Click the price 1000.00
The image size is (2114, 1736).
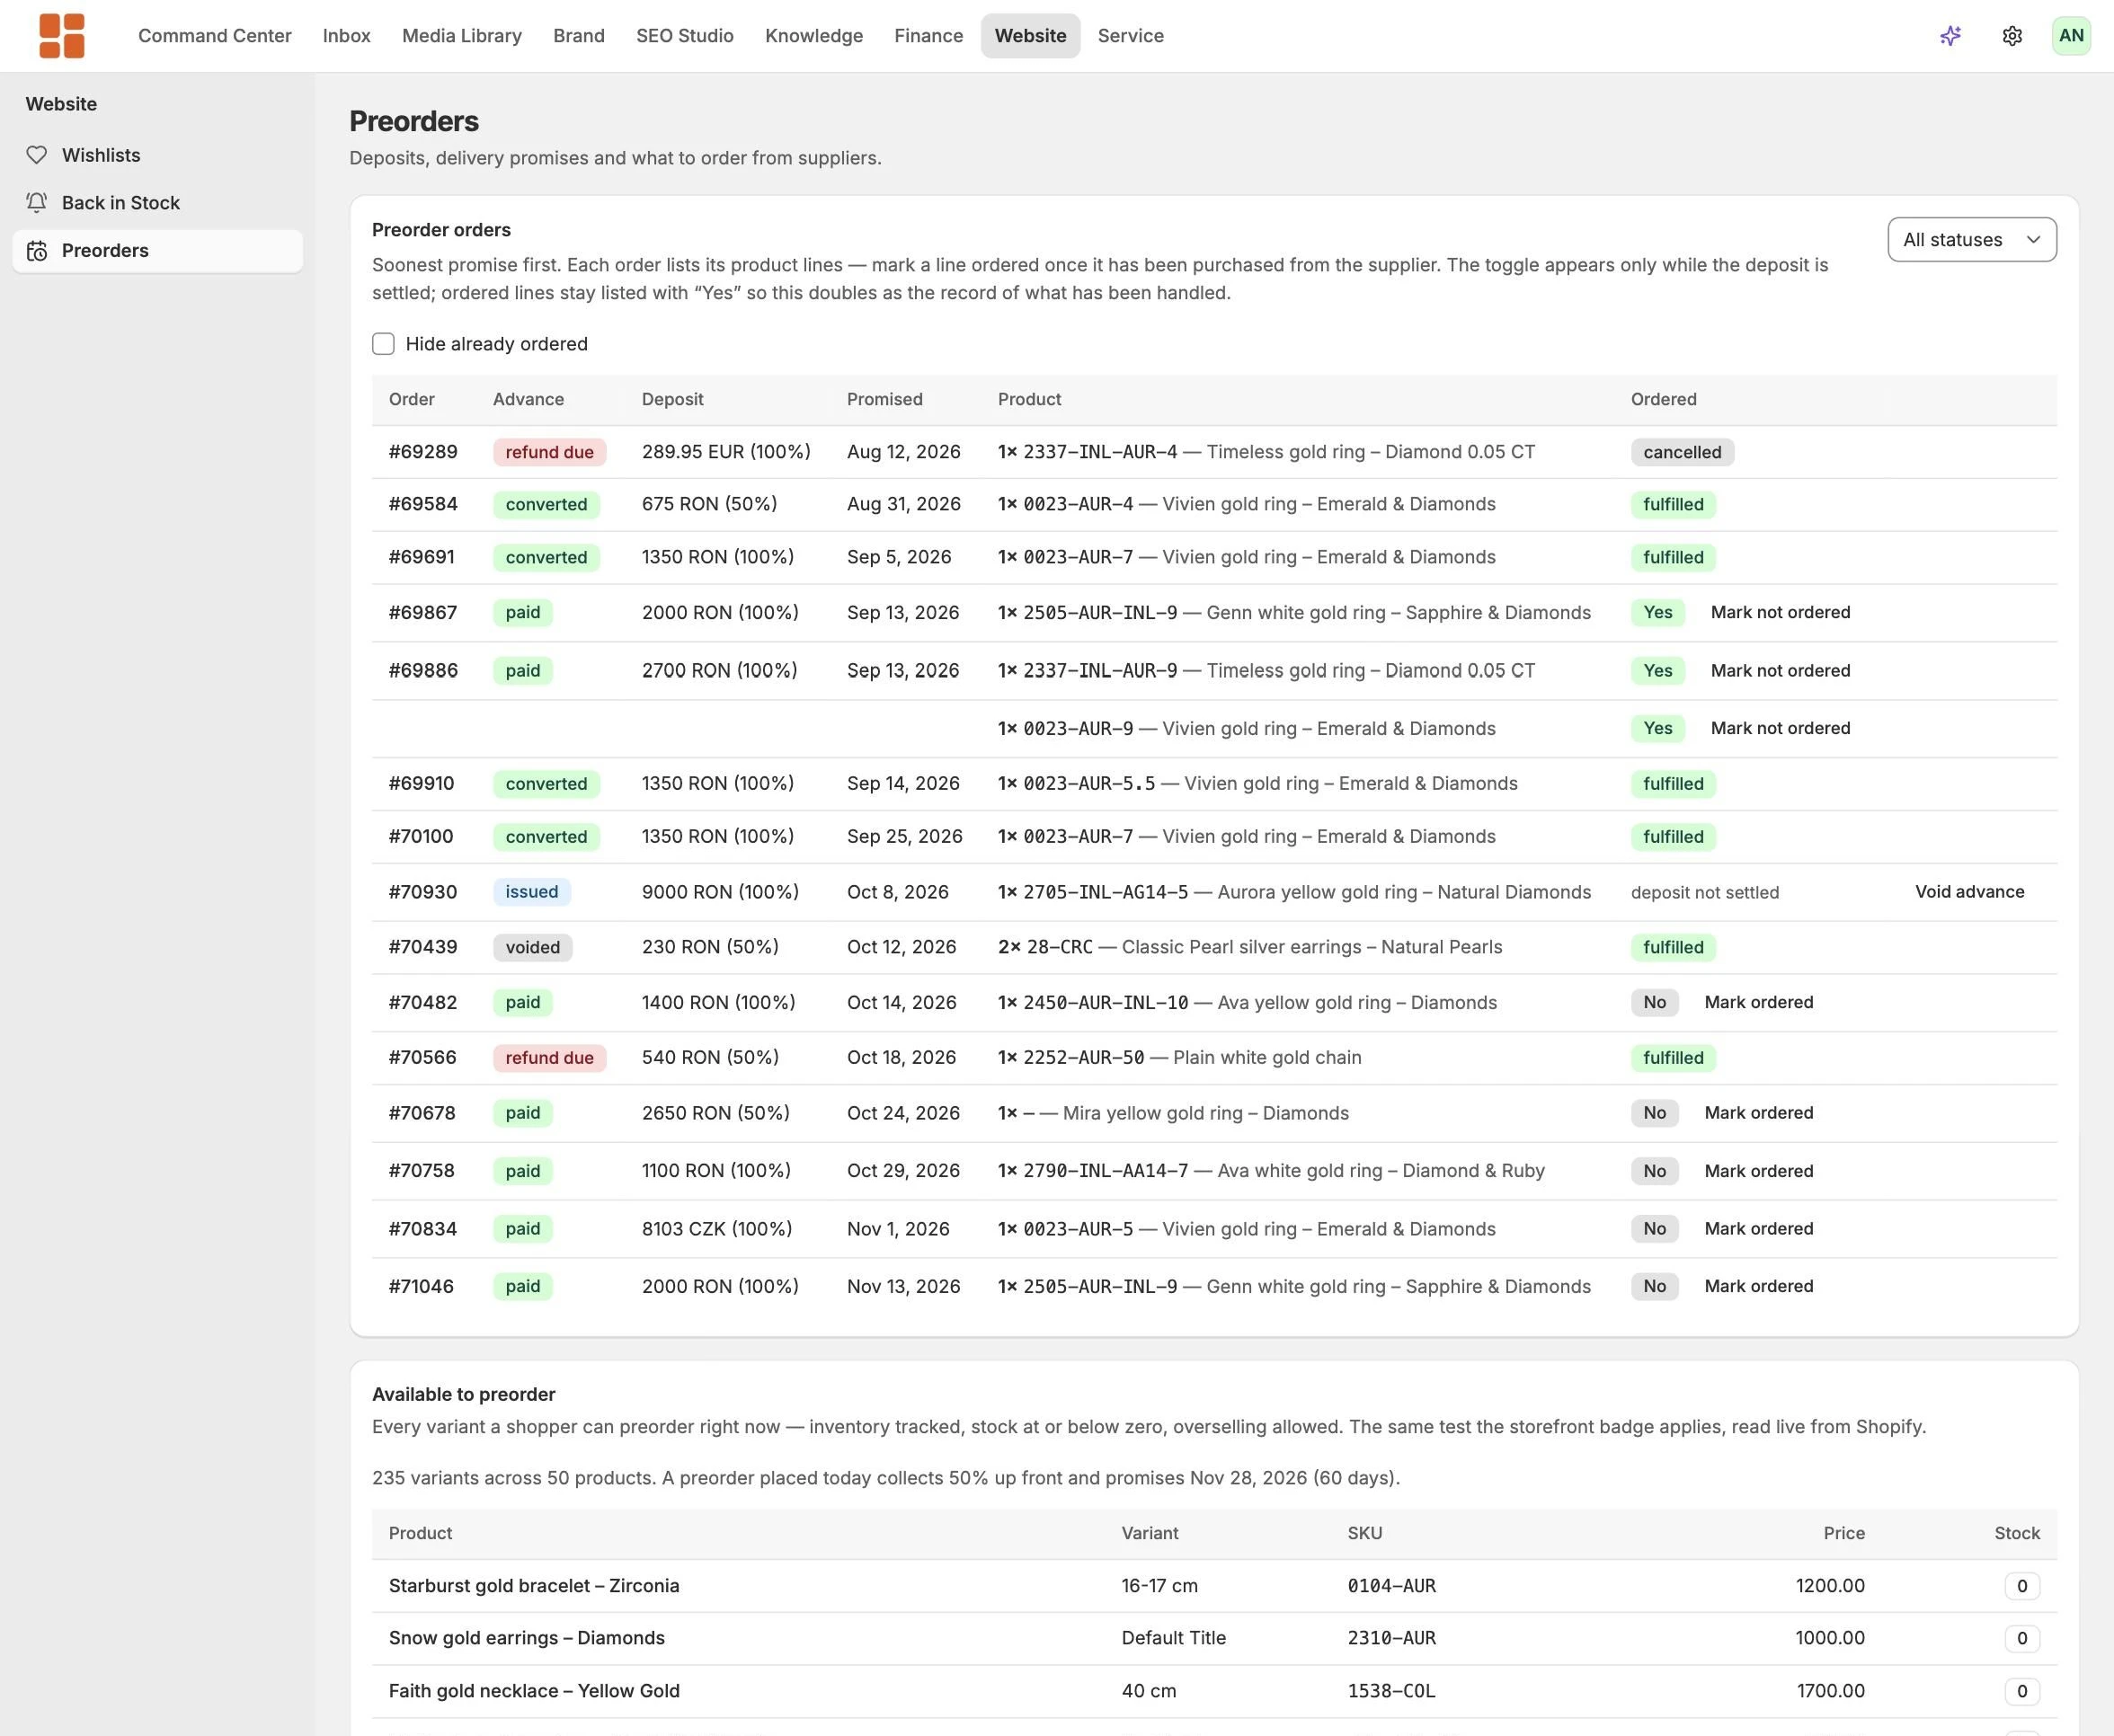point(1829,1638)
